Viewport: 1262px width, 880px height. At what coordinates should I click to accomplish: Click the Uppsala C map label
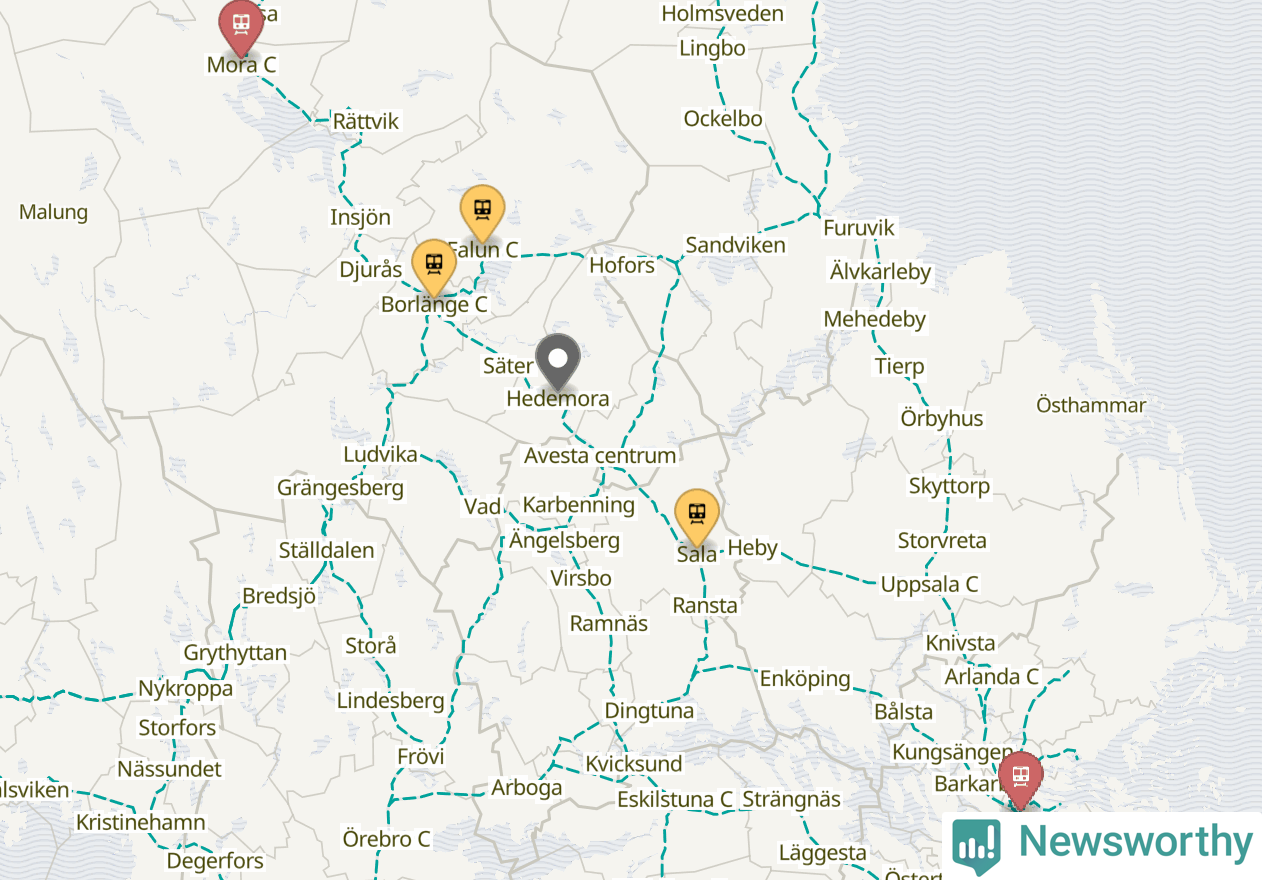(929, 585)
